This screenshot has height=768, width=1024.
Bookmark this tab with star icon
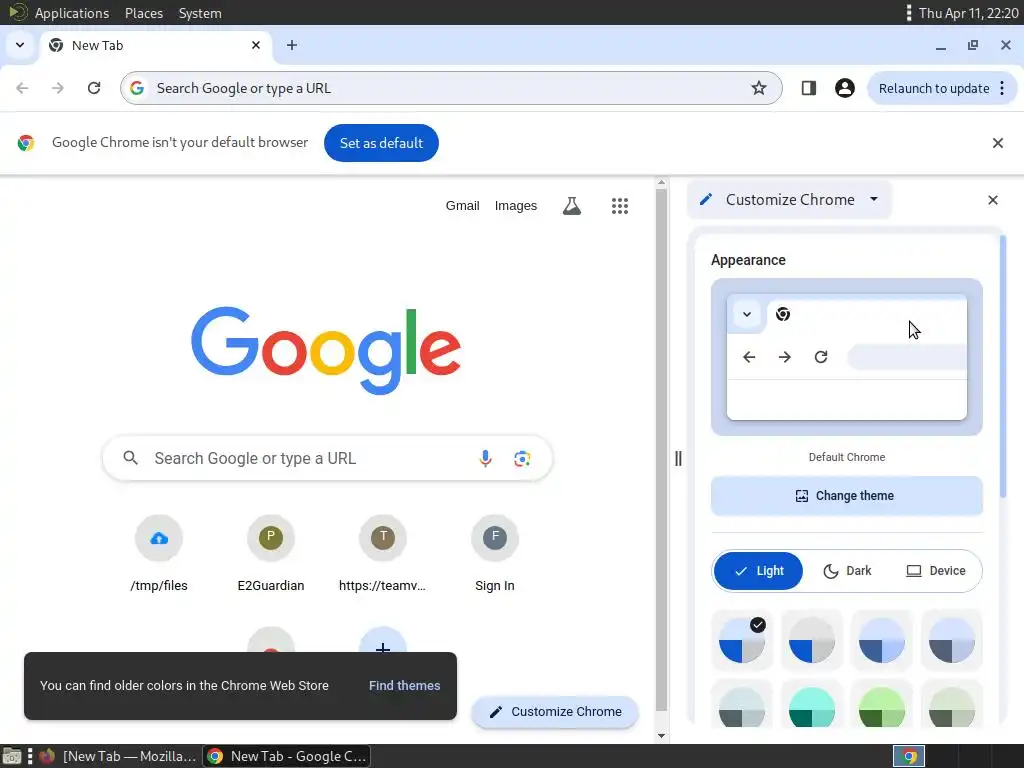click(x=758, y=88)
